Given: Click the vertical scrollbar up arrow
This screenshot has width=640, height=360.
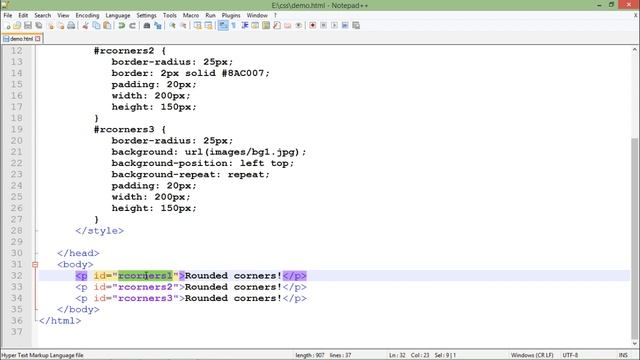Looking at the screenshot, I should [x=635, y=50].
